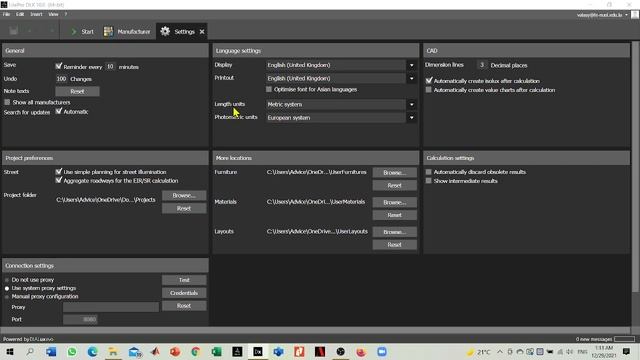
Task: Open the Windows Start menu
Action: [x=10, y=351]
